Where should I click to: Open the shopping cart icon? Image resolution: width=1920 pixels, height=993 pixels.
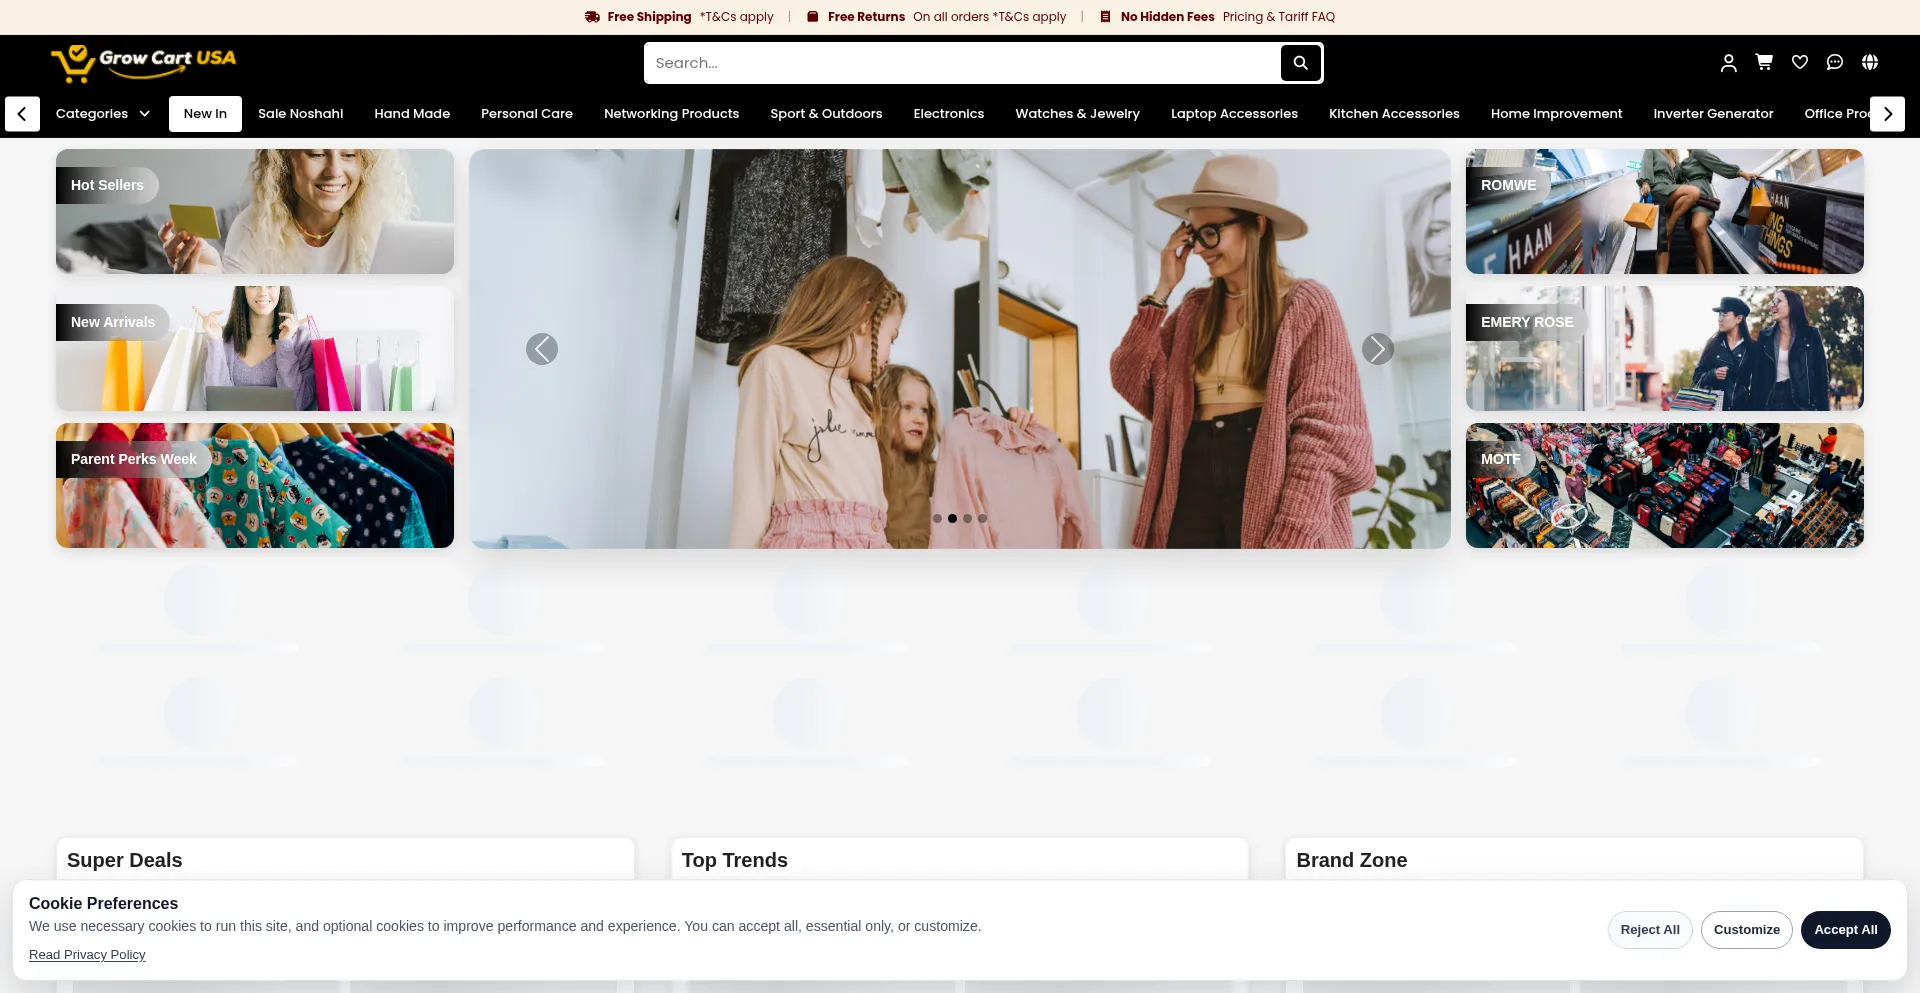pyautogui.click(x=1764, y=62)
